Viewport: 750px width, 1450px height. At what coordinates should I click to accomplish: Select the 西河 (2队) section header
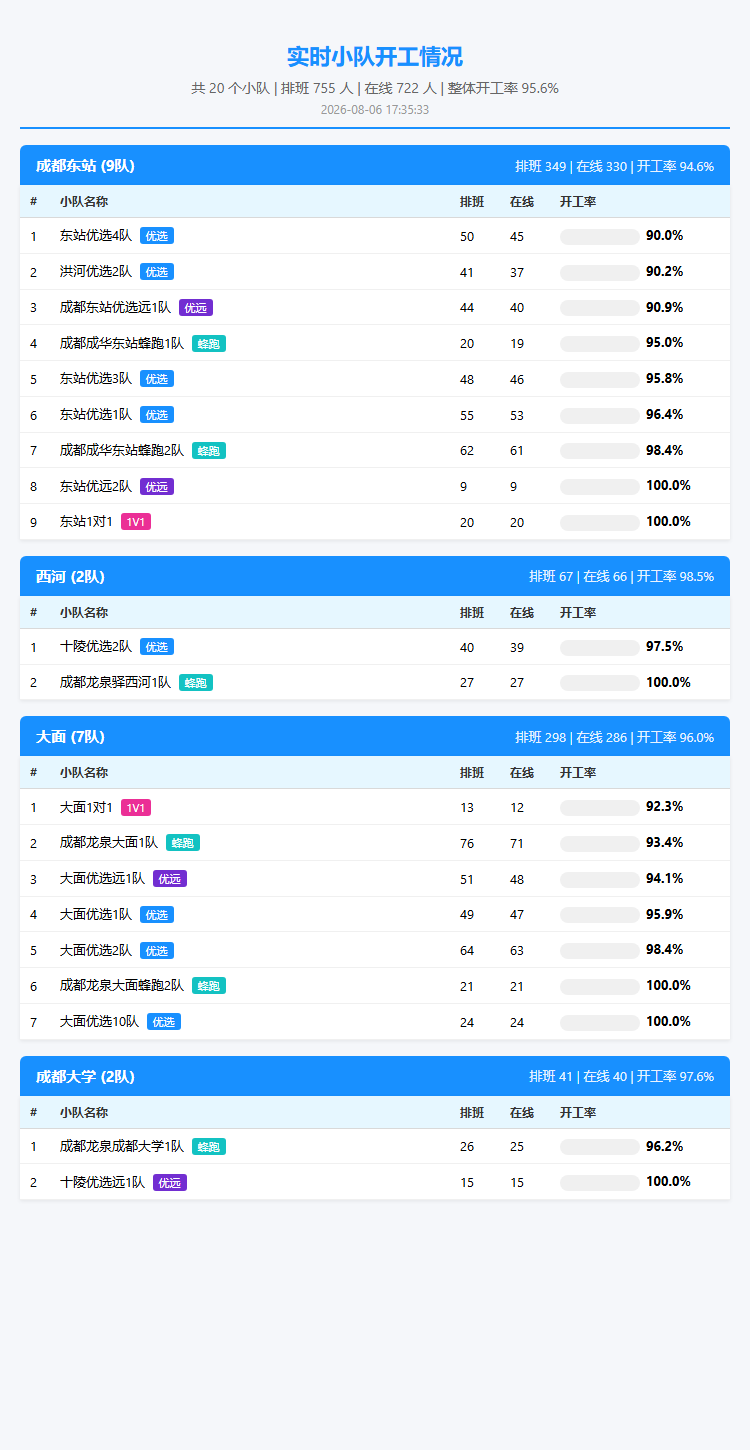pyautogui.click(x=375, y=576)
